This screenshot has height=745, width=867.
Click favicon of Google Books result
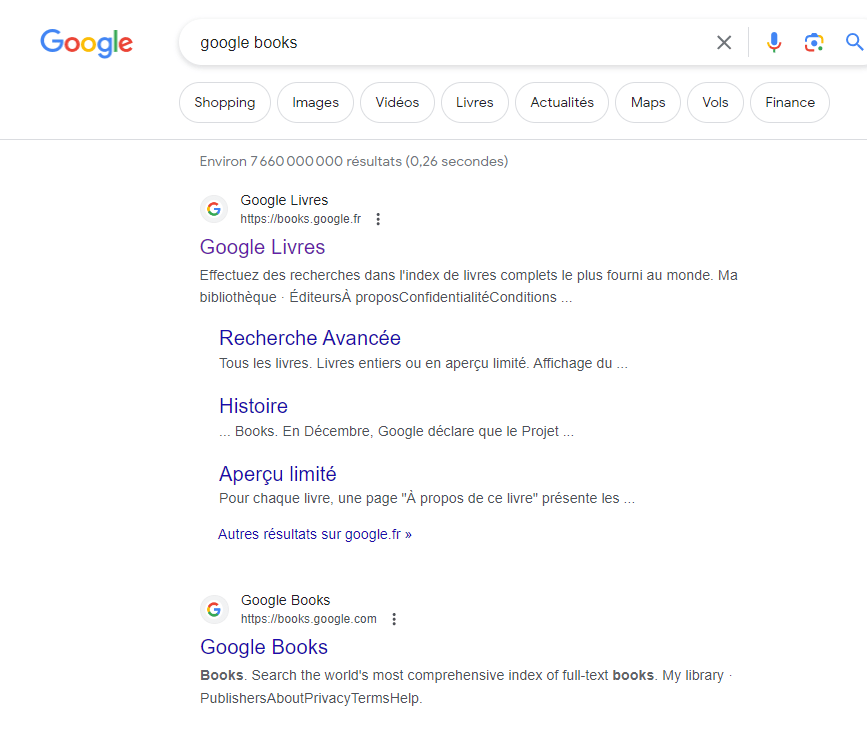pyautogui.click(x=214, y=609)
